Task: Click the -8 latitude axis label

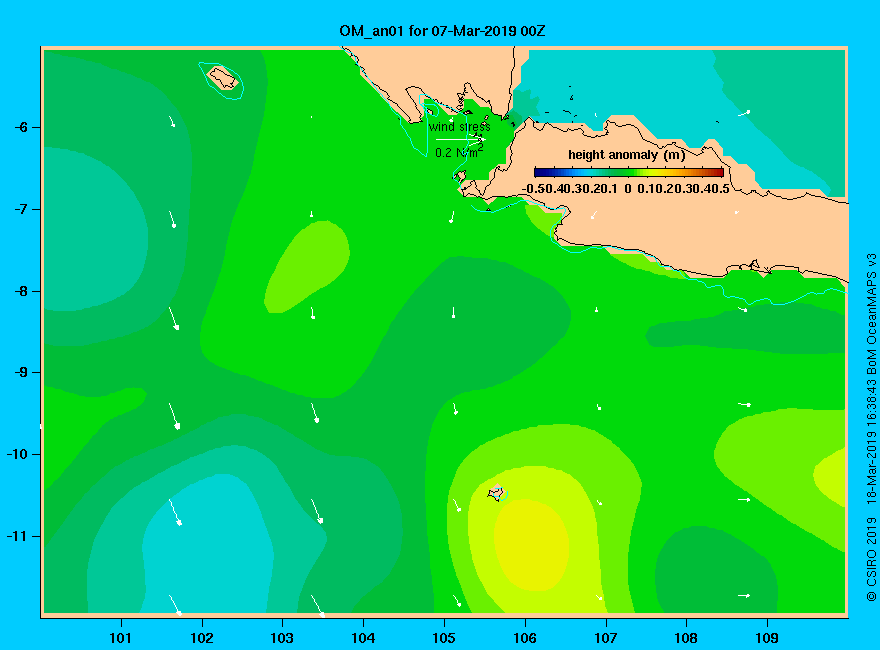Action: click(20, 291)
